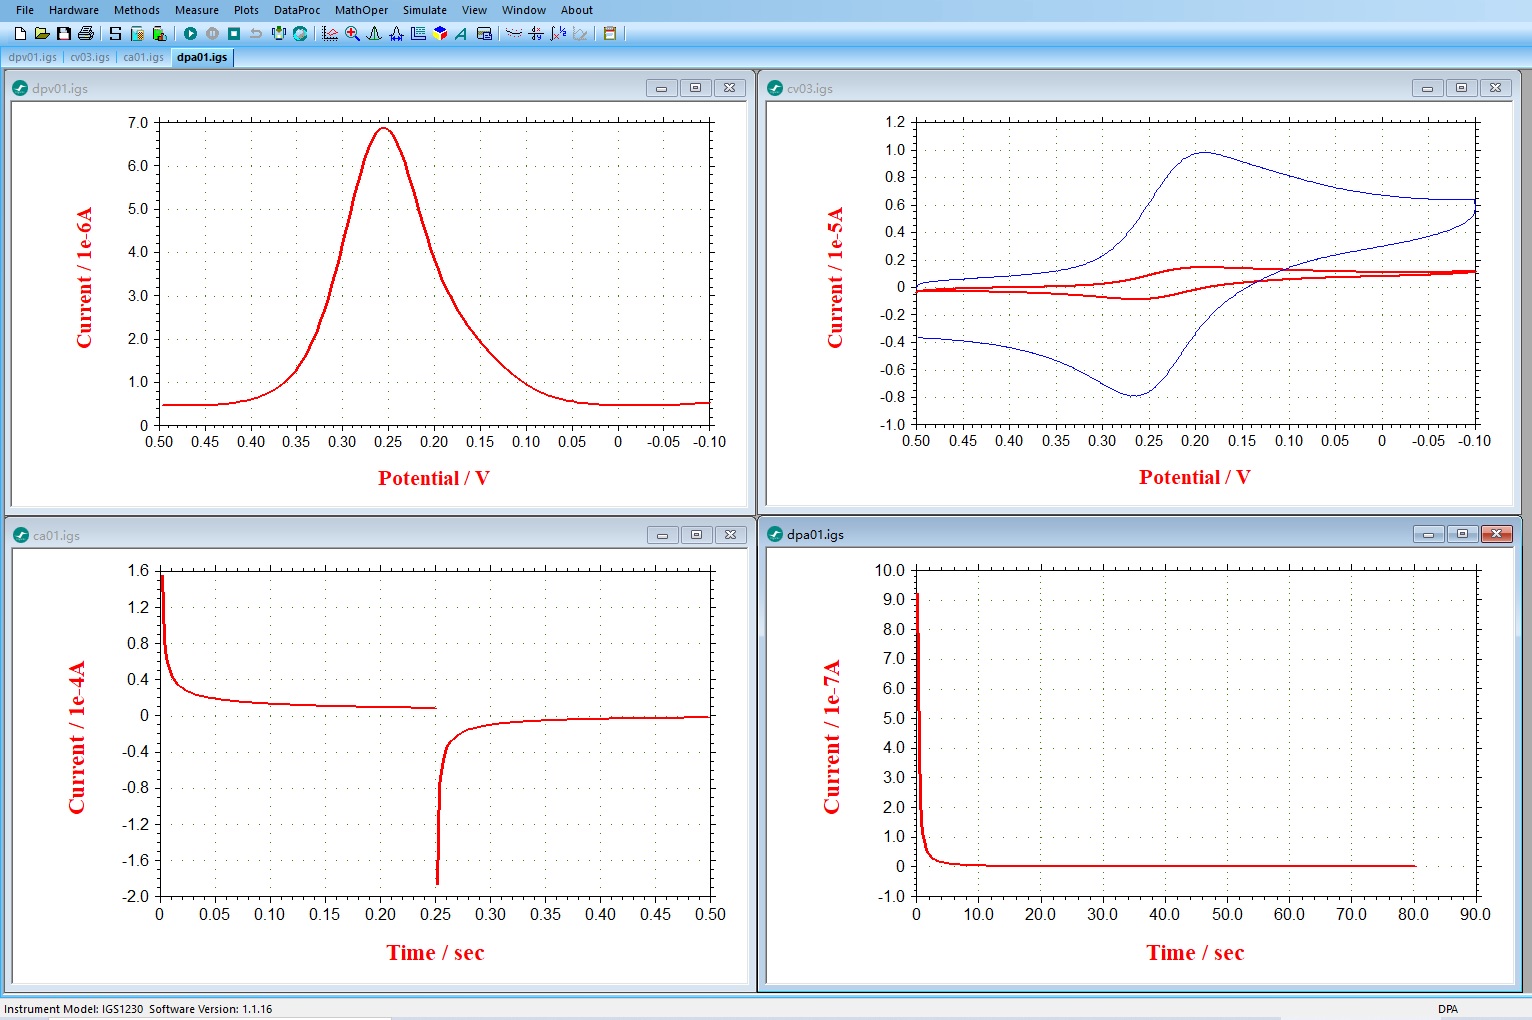Click the dpv01.igs window title

[x=60, y=88]
